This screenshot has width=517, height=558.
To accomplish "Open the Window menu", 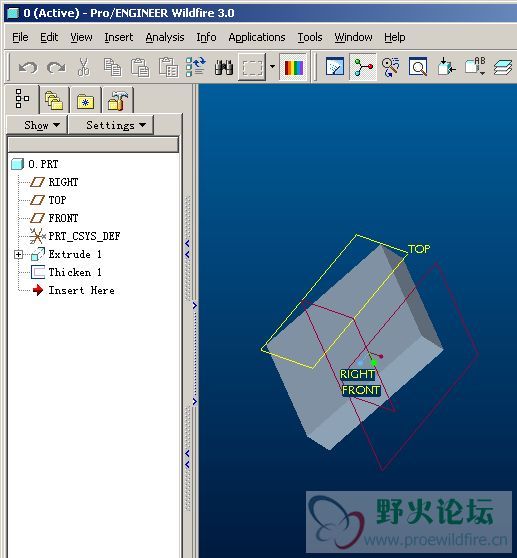I will pos(353,37).
